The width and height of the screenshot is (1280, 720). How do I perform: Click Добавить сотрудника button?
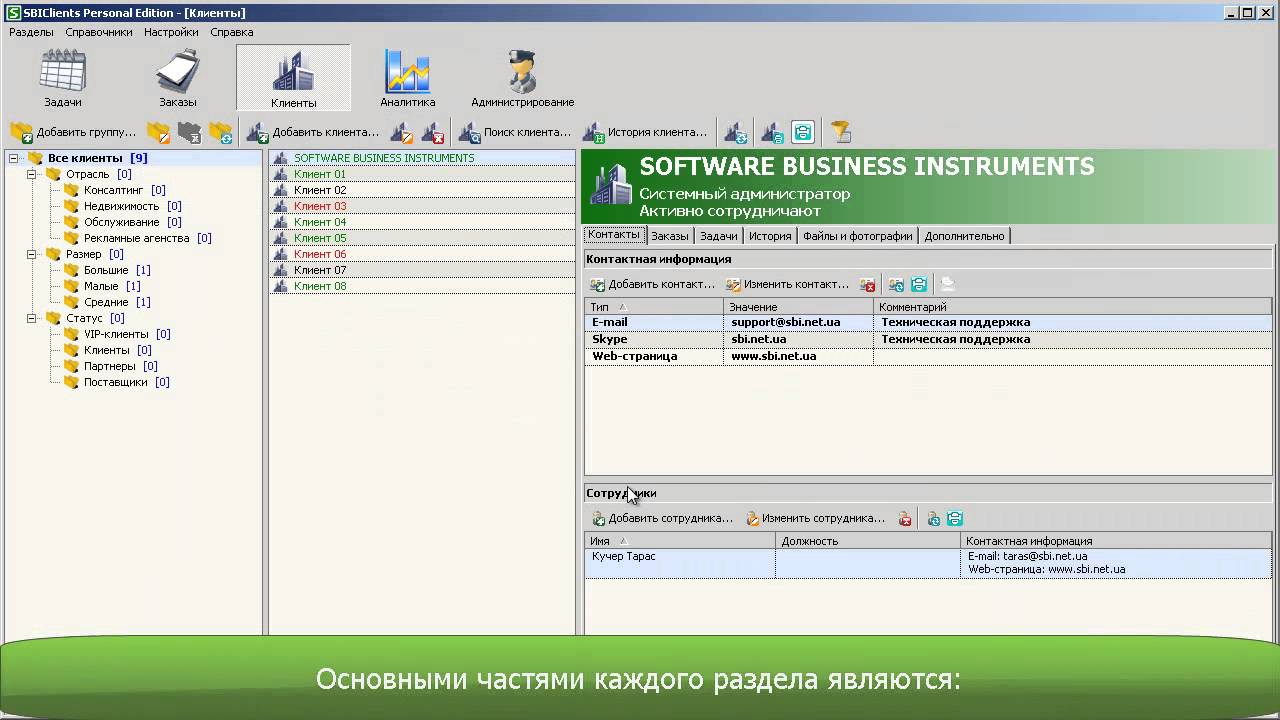pyautogui.click(x=662, y=519)
